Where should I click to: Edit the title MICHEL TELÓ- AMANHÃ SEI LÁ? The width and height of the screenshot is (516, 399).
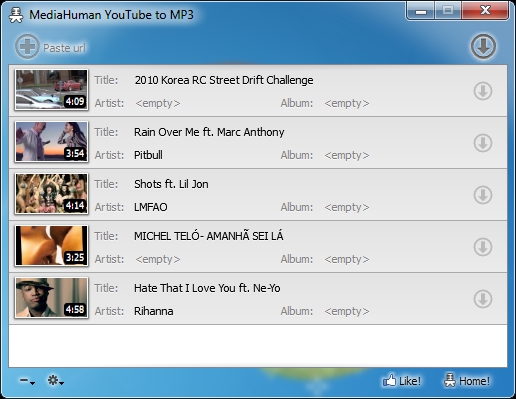tap(209, 236)
